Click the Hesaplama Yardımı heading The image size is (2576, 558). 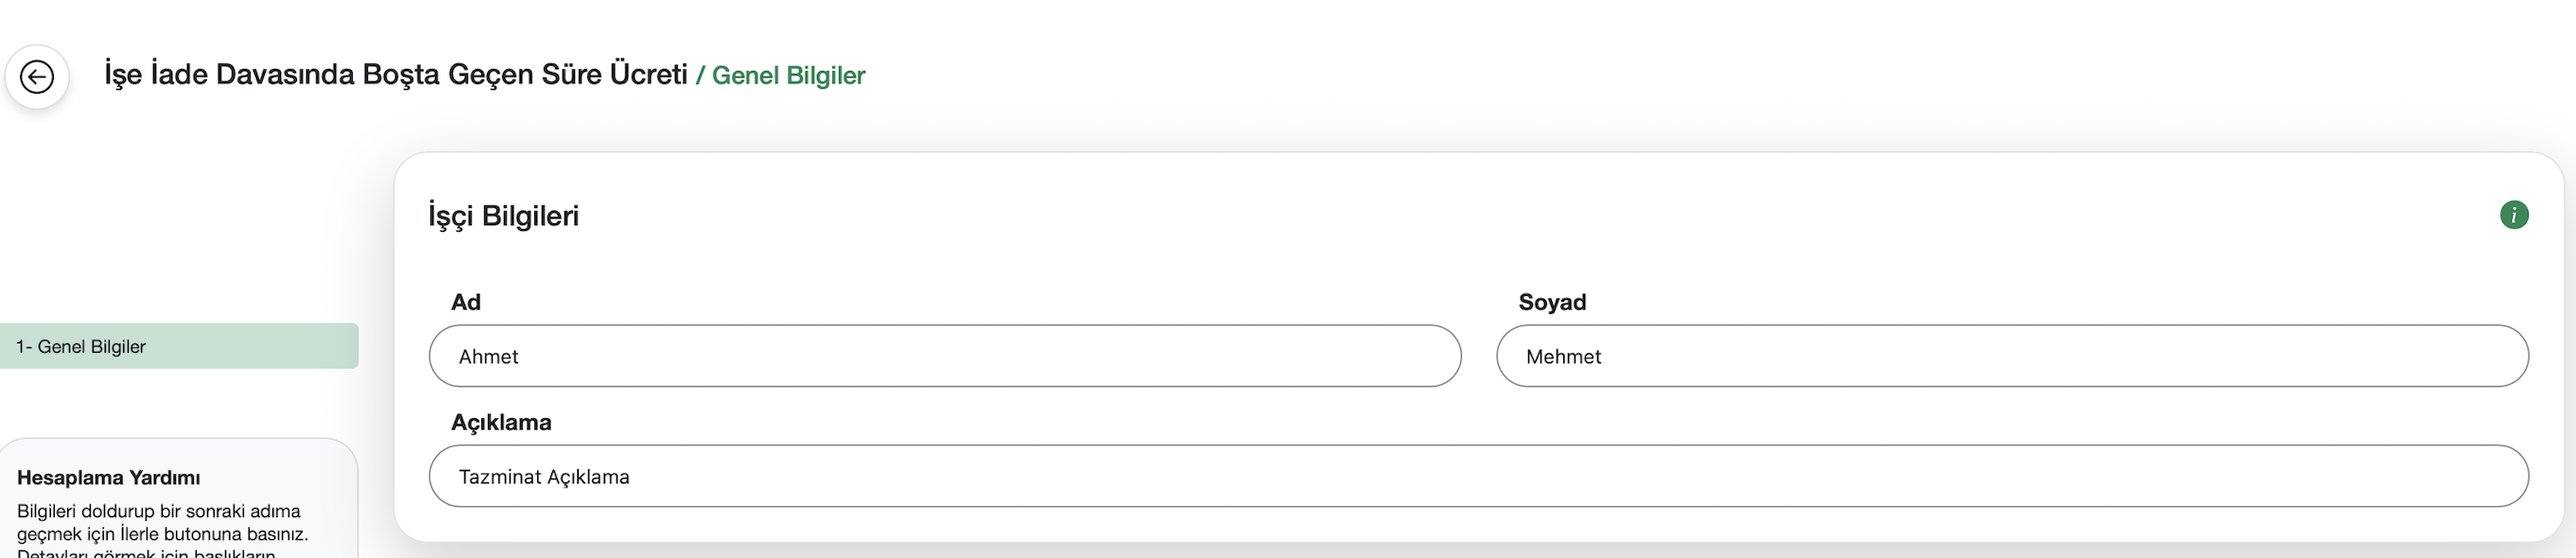pyautogui.click(x=109, y=478)
